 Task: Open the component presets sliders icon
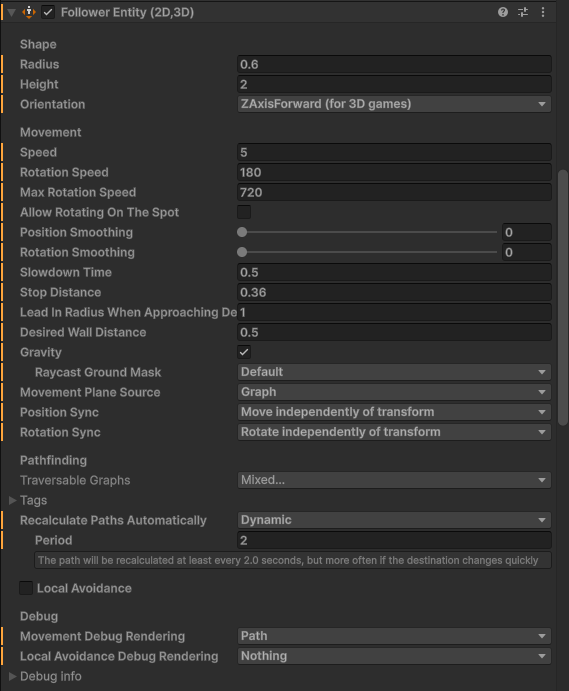(x=523, y=12)
